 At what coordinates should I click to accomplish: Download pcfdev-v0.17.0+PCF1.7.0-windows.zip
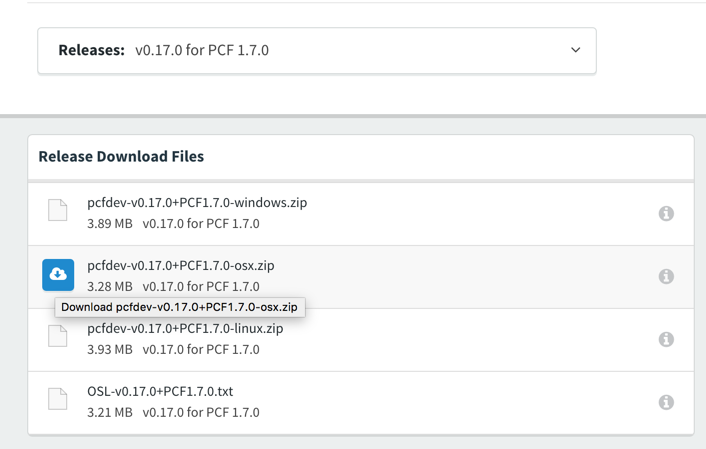197,202
